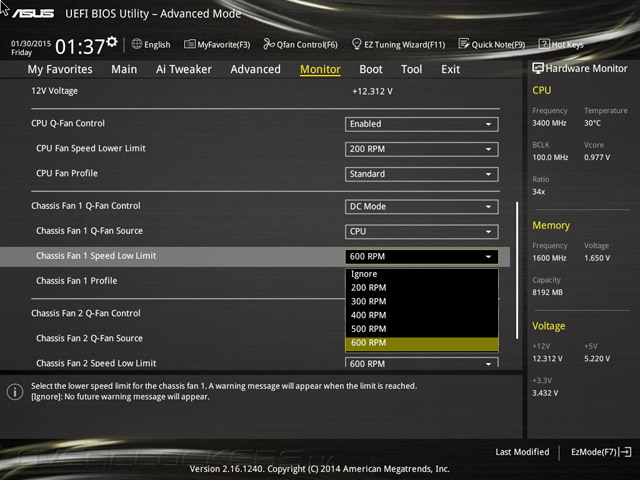The image size is (640, 480).
Task: Click the 3400 MHz CPU frequency value
Action: [x=549, y=123]
